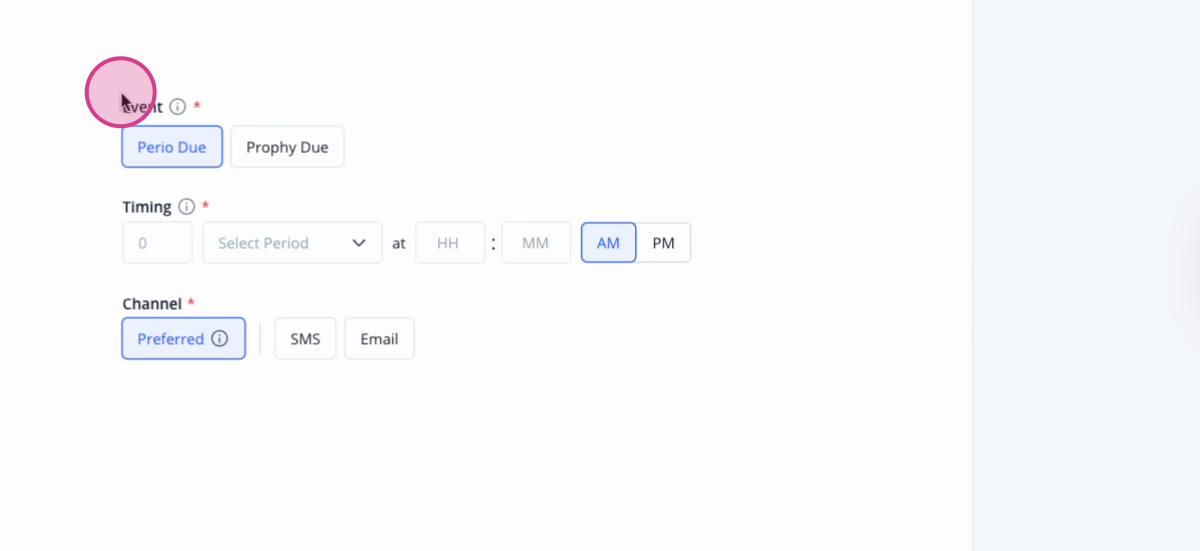Open the Select Period dropdown

pyautogui.click(x=292, y=243)
